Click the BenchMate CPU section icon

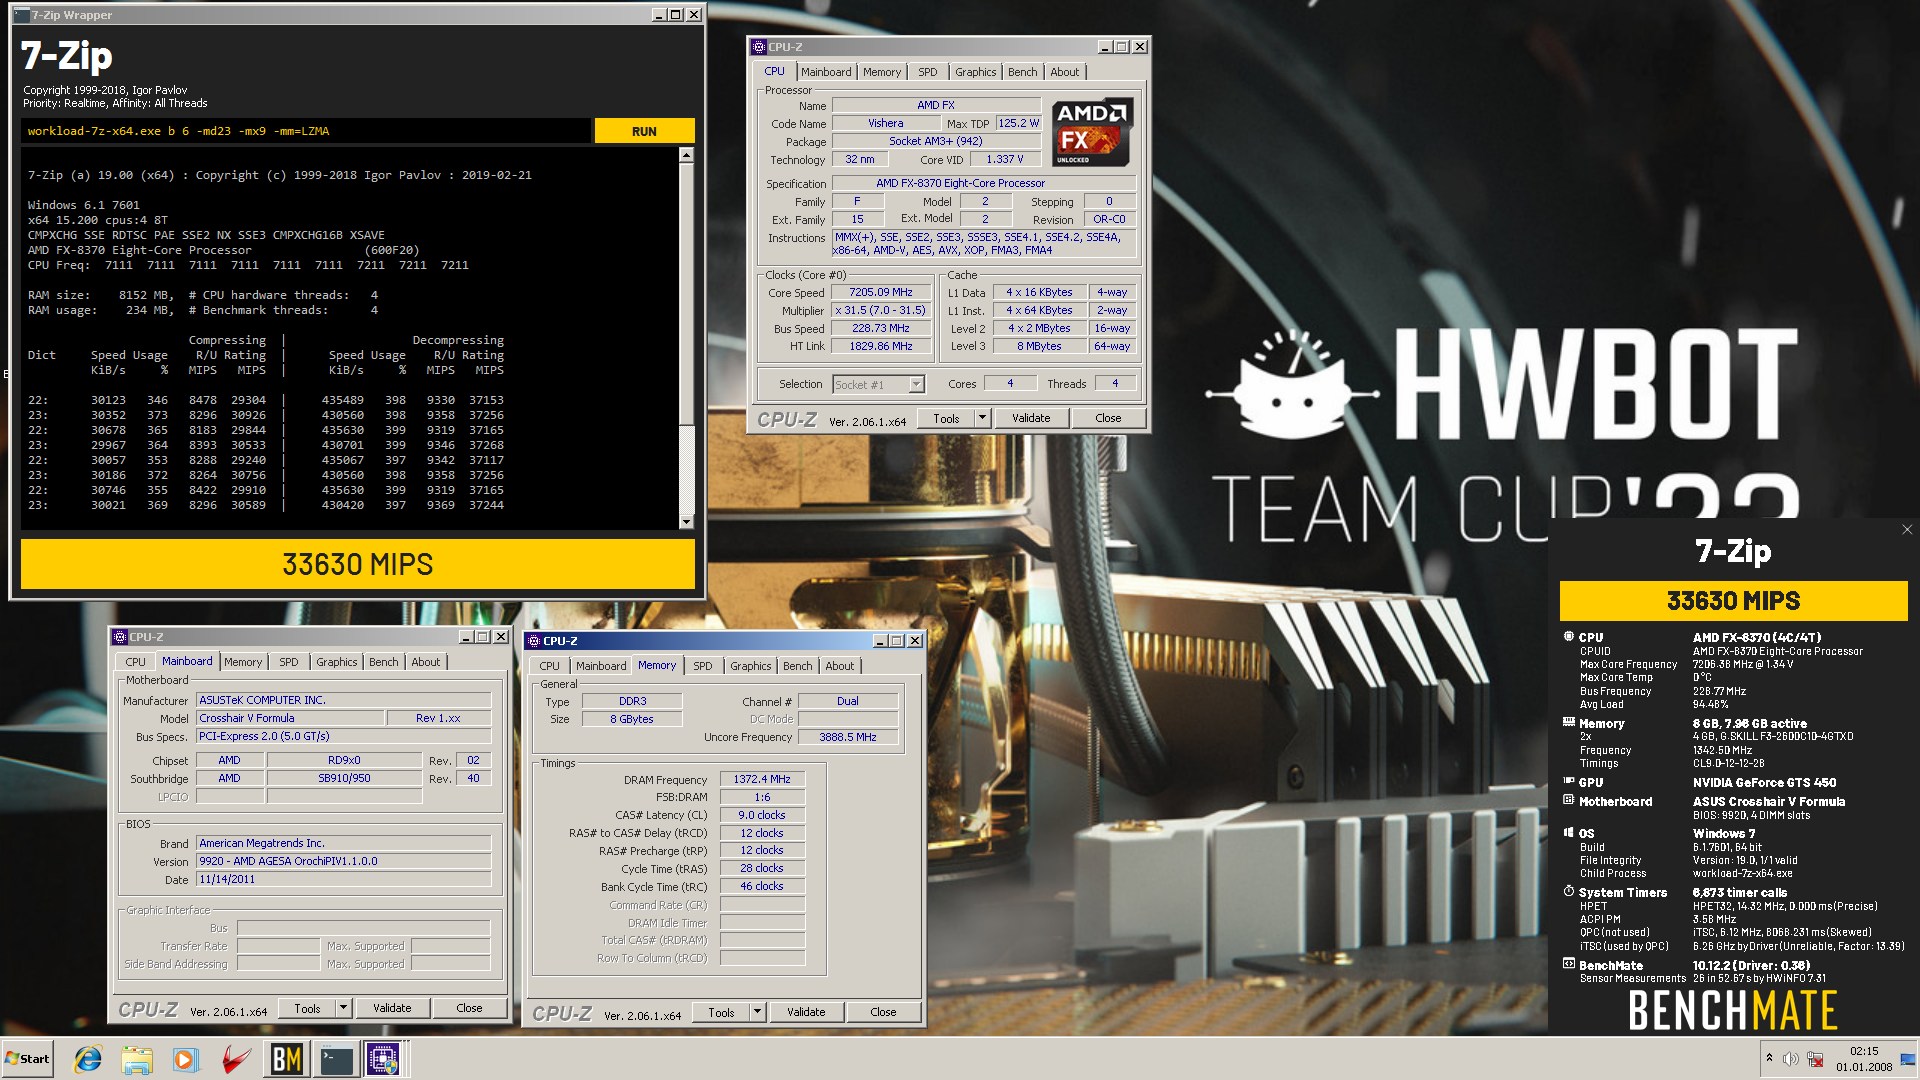tap(1568, 637)
